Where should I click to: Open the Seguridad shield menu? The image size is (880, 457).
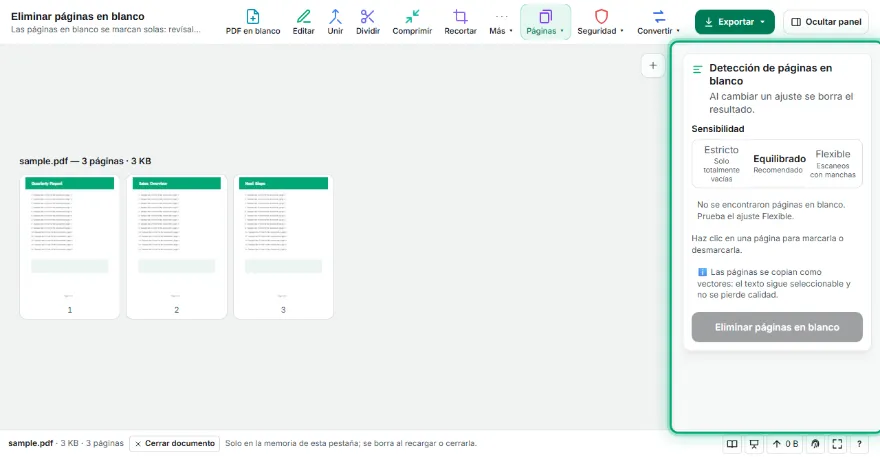(601, 22)
